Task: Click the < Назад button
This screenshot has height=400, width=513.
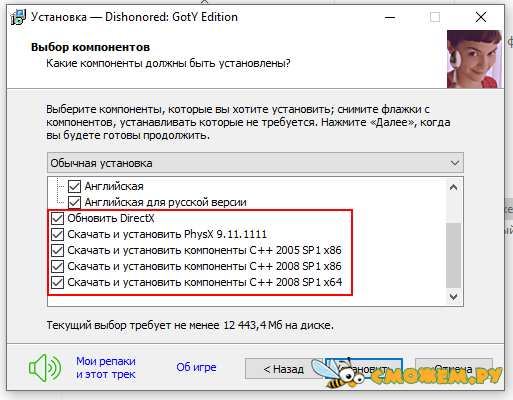Action: [x=284, y=369]
